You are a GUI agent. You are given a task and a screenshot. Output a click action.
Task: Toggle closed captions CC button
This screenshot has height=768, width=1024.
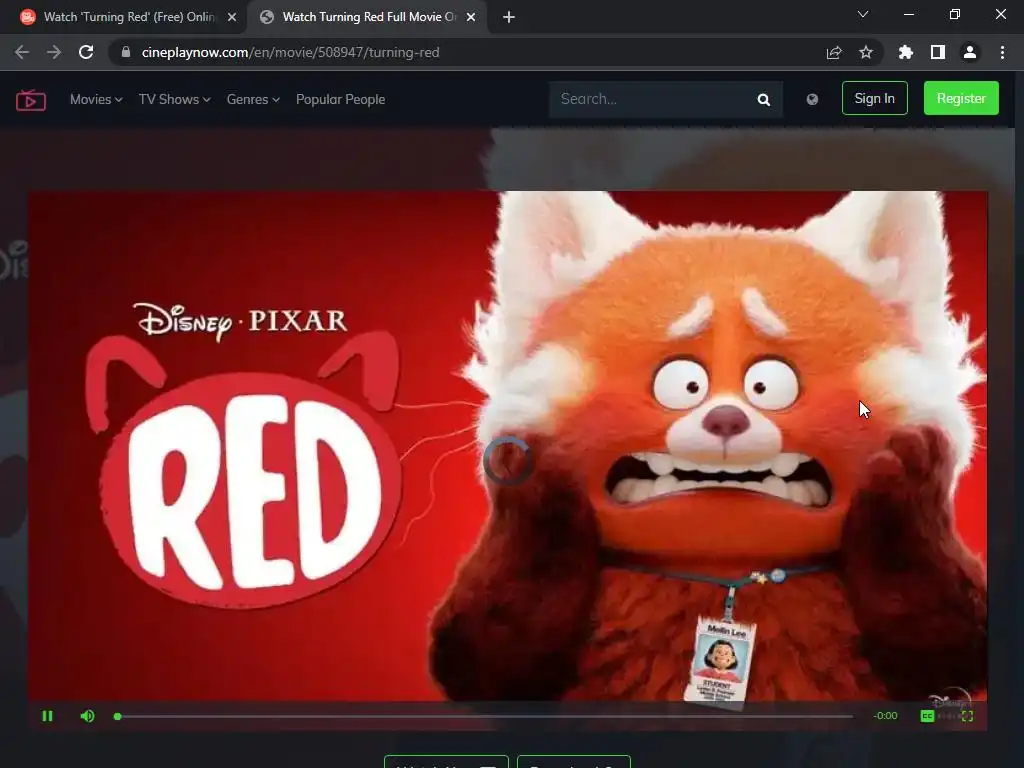(927, 716)
